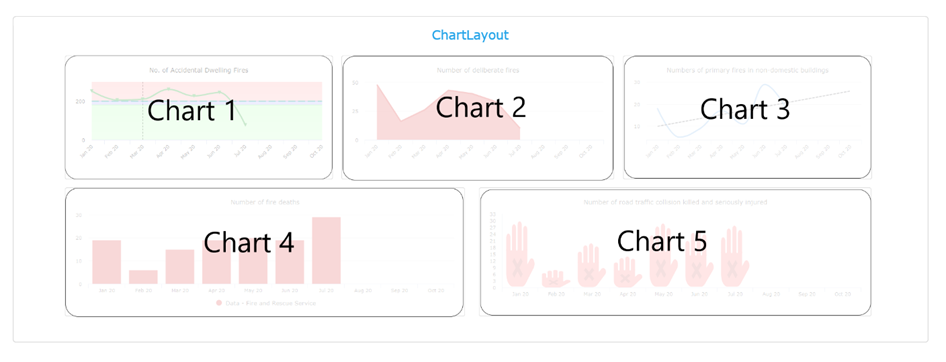Click the vertical dashed marker line in Chart 1

143,110
